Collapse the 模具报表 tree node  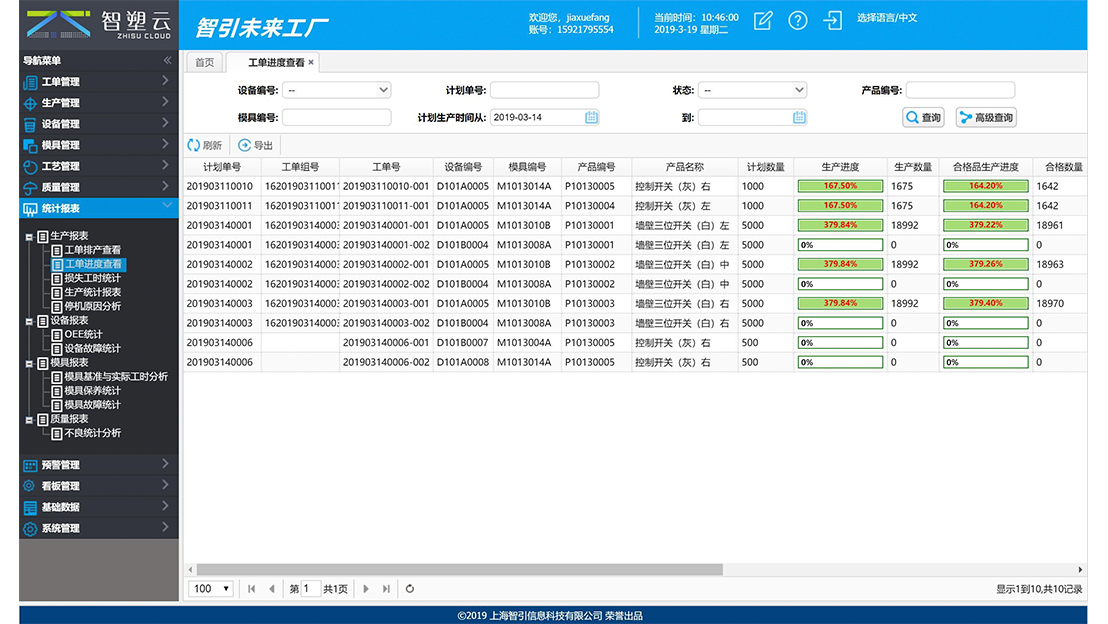point(28,363)
